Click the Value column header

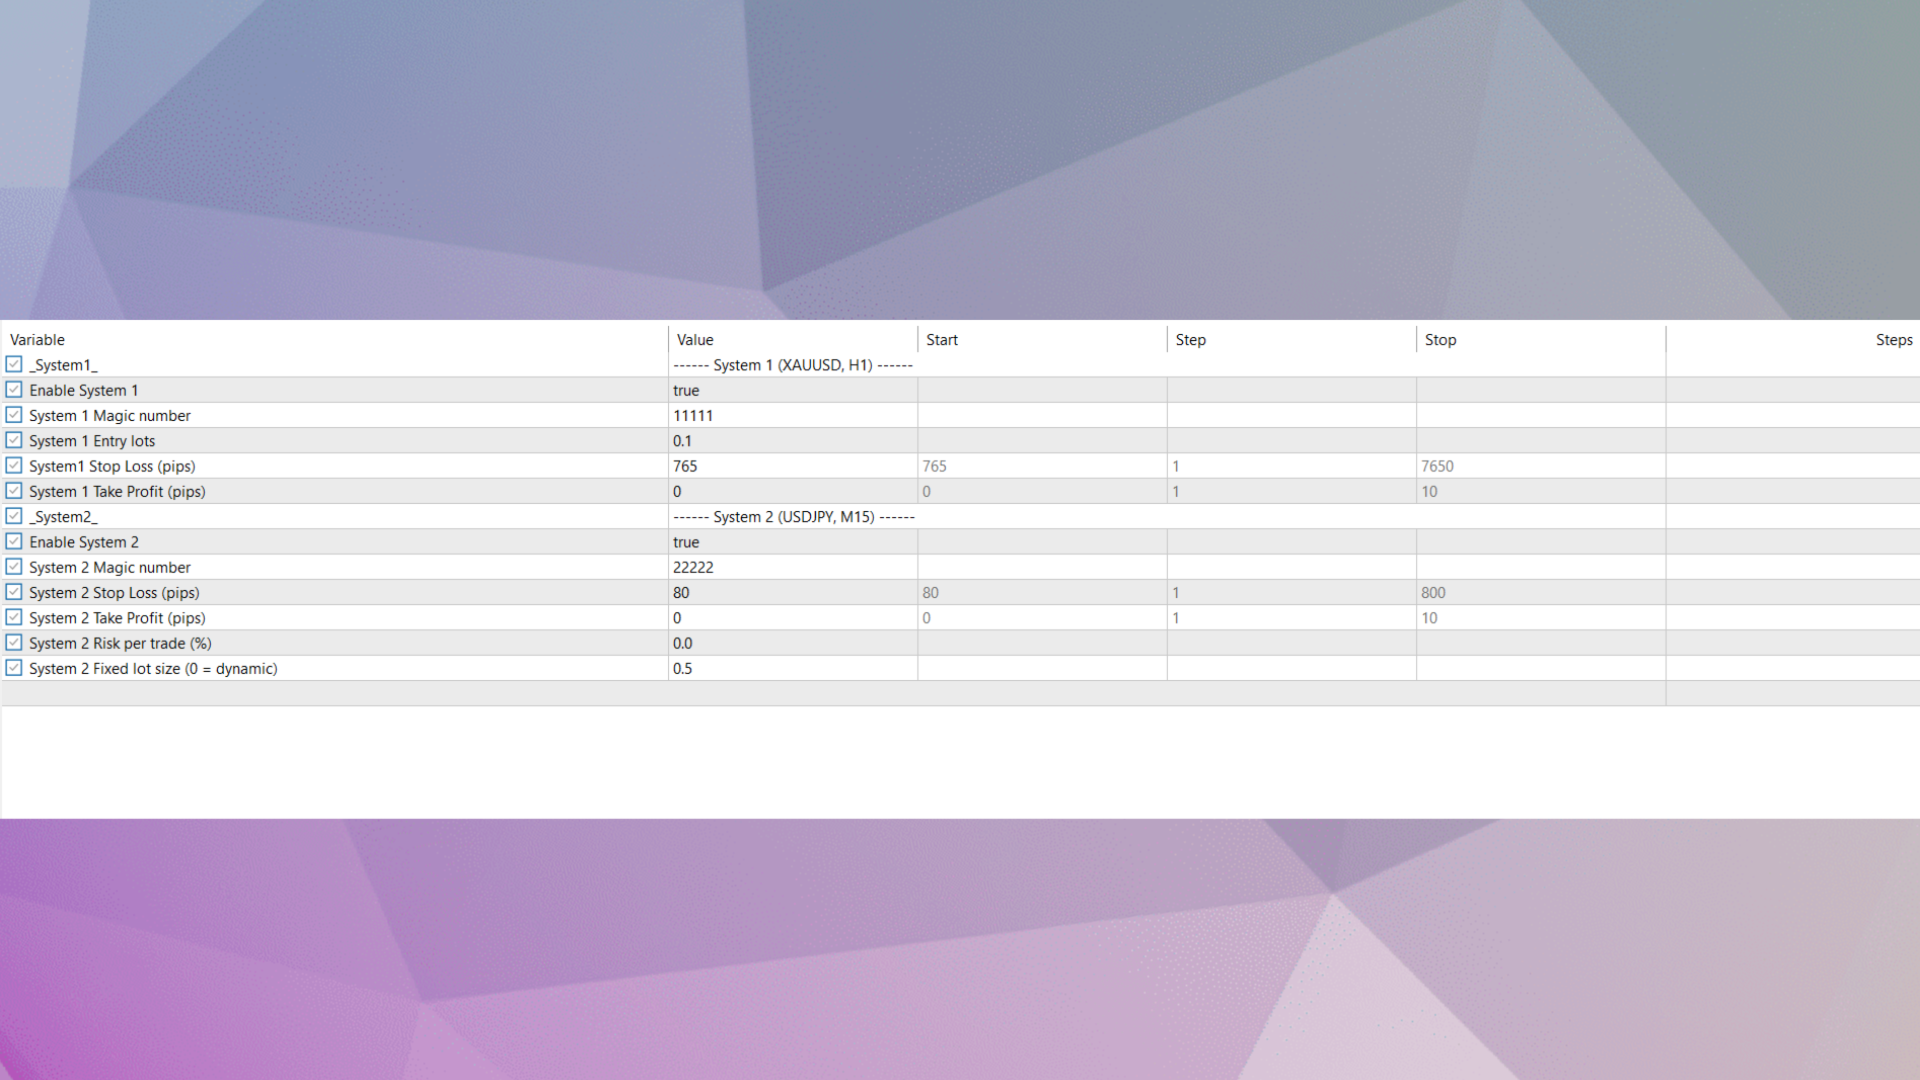click(793, 340)
